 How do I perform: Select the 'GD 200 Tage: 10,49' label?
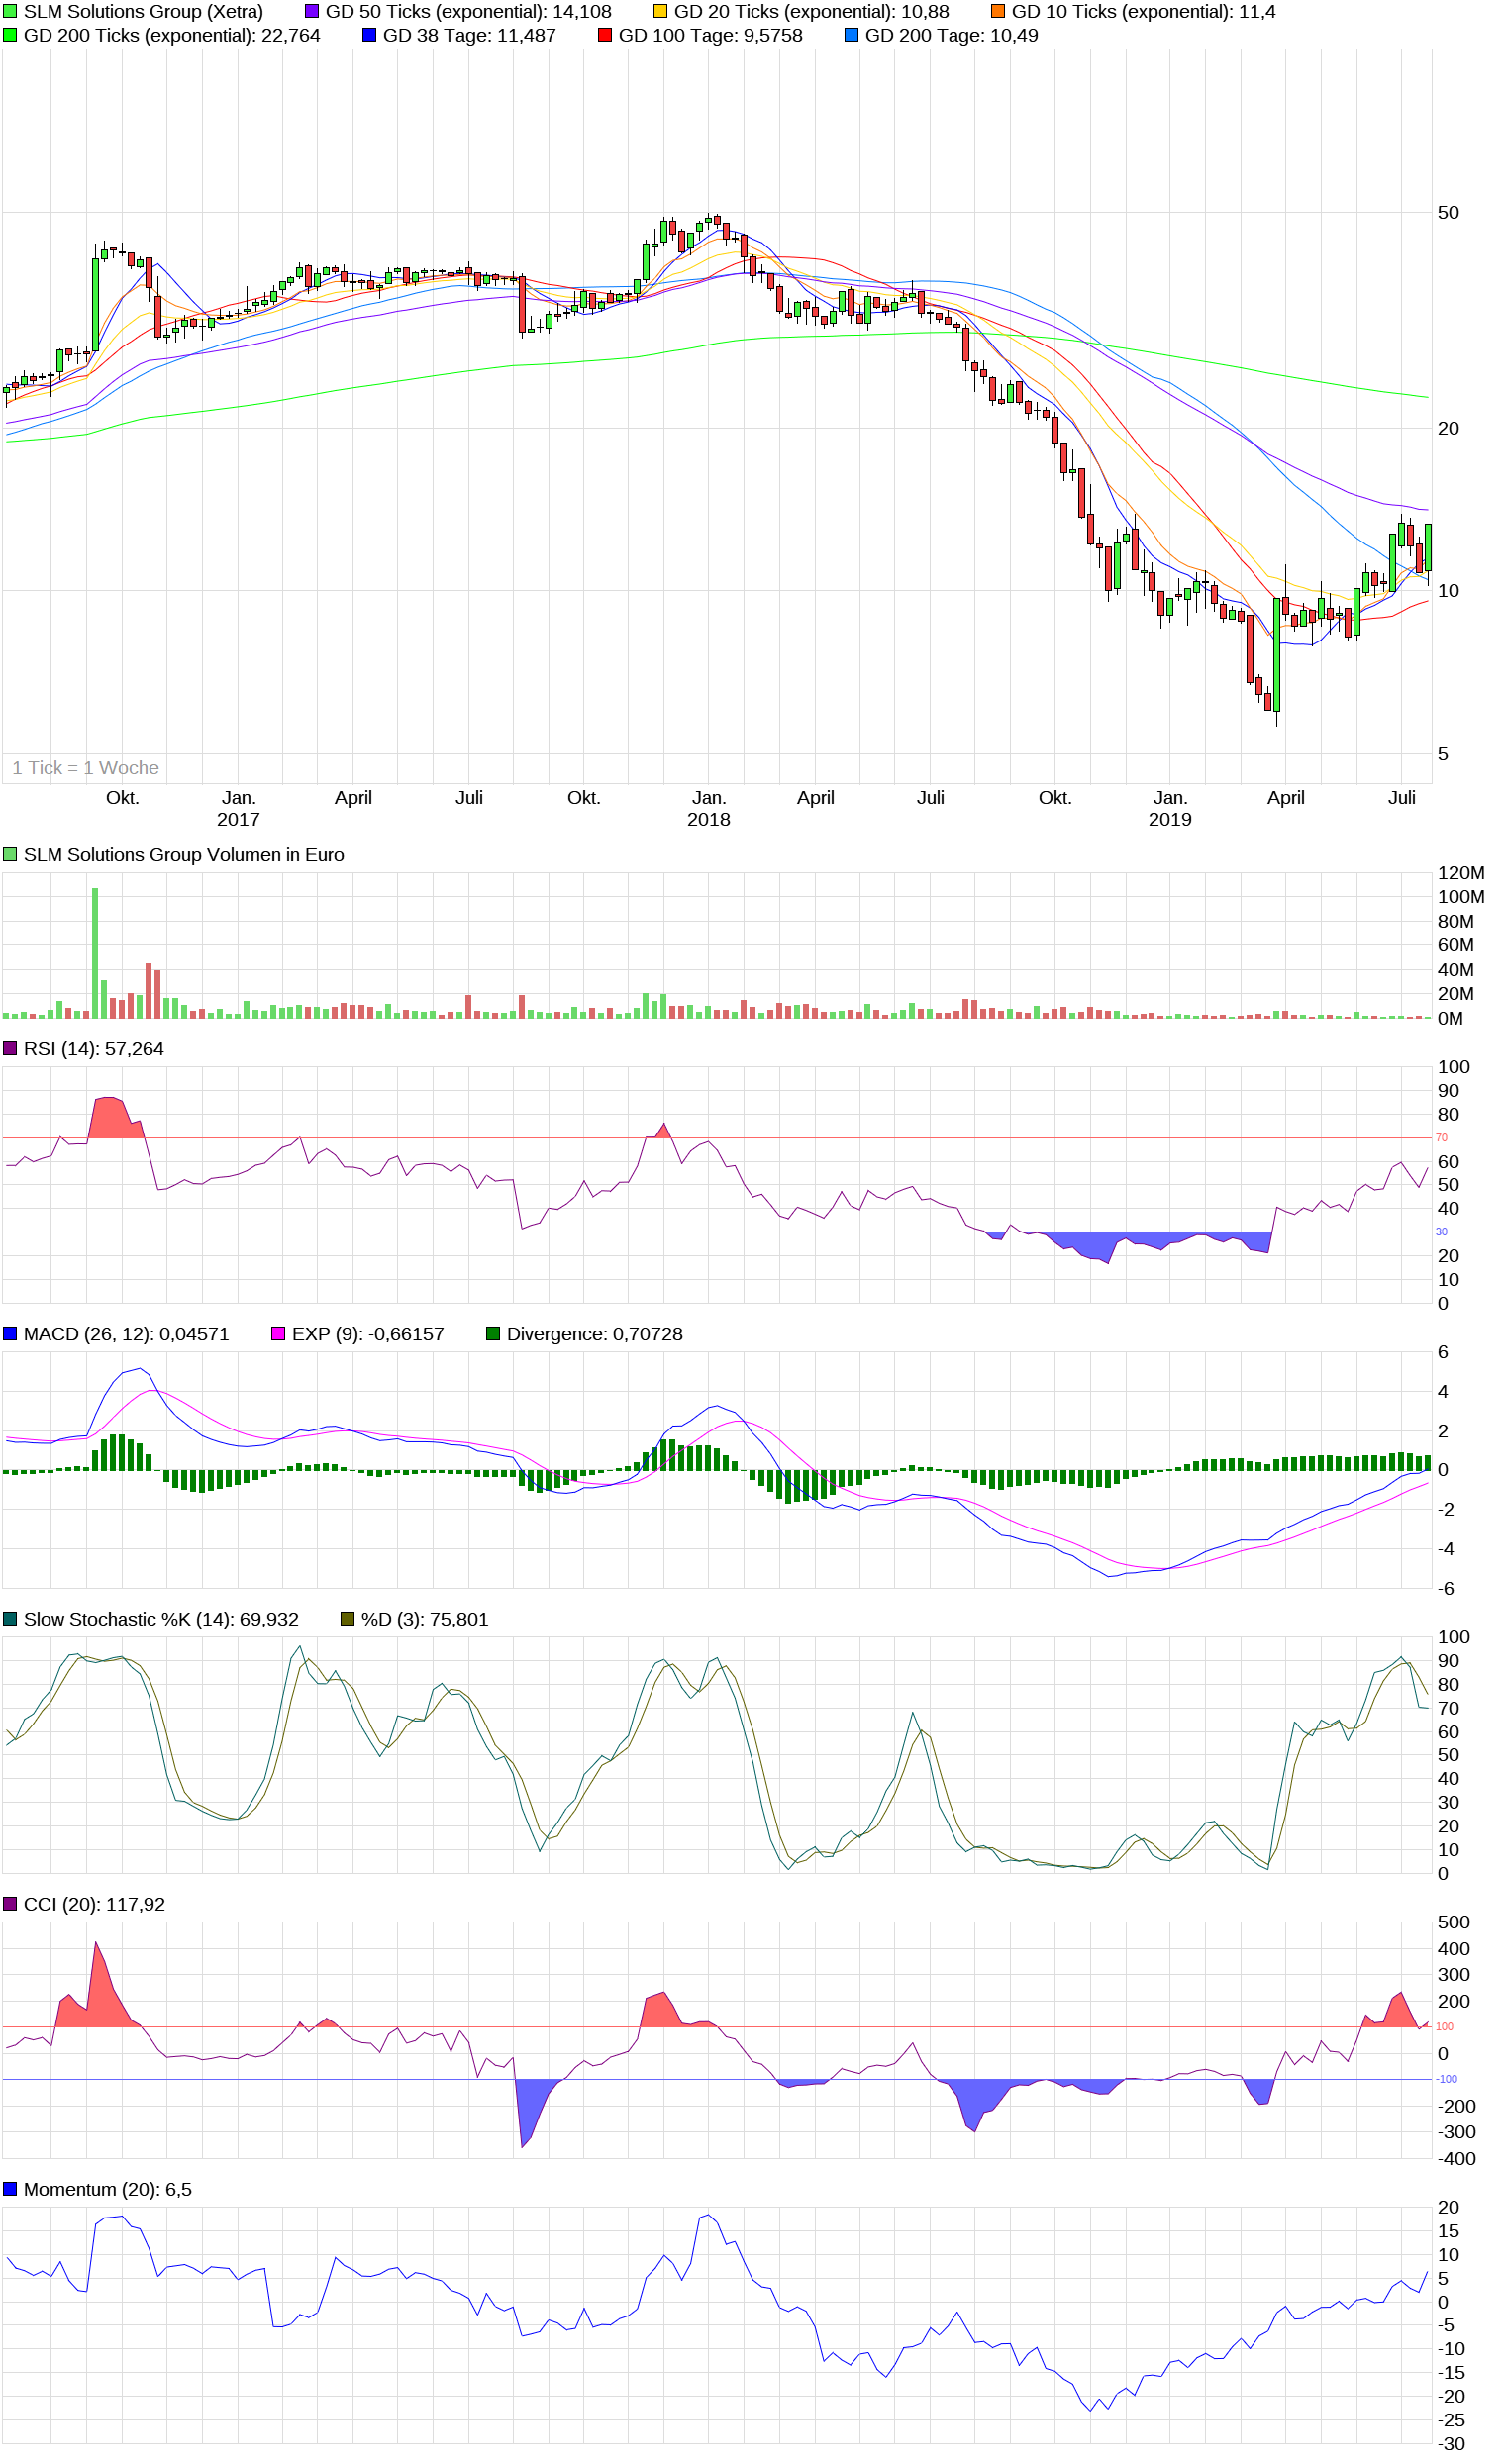click(952, 35)
